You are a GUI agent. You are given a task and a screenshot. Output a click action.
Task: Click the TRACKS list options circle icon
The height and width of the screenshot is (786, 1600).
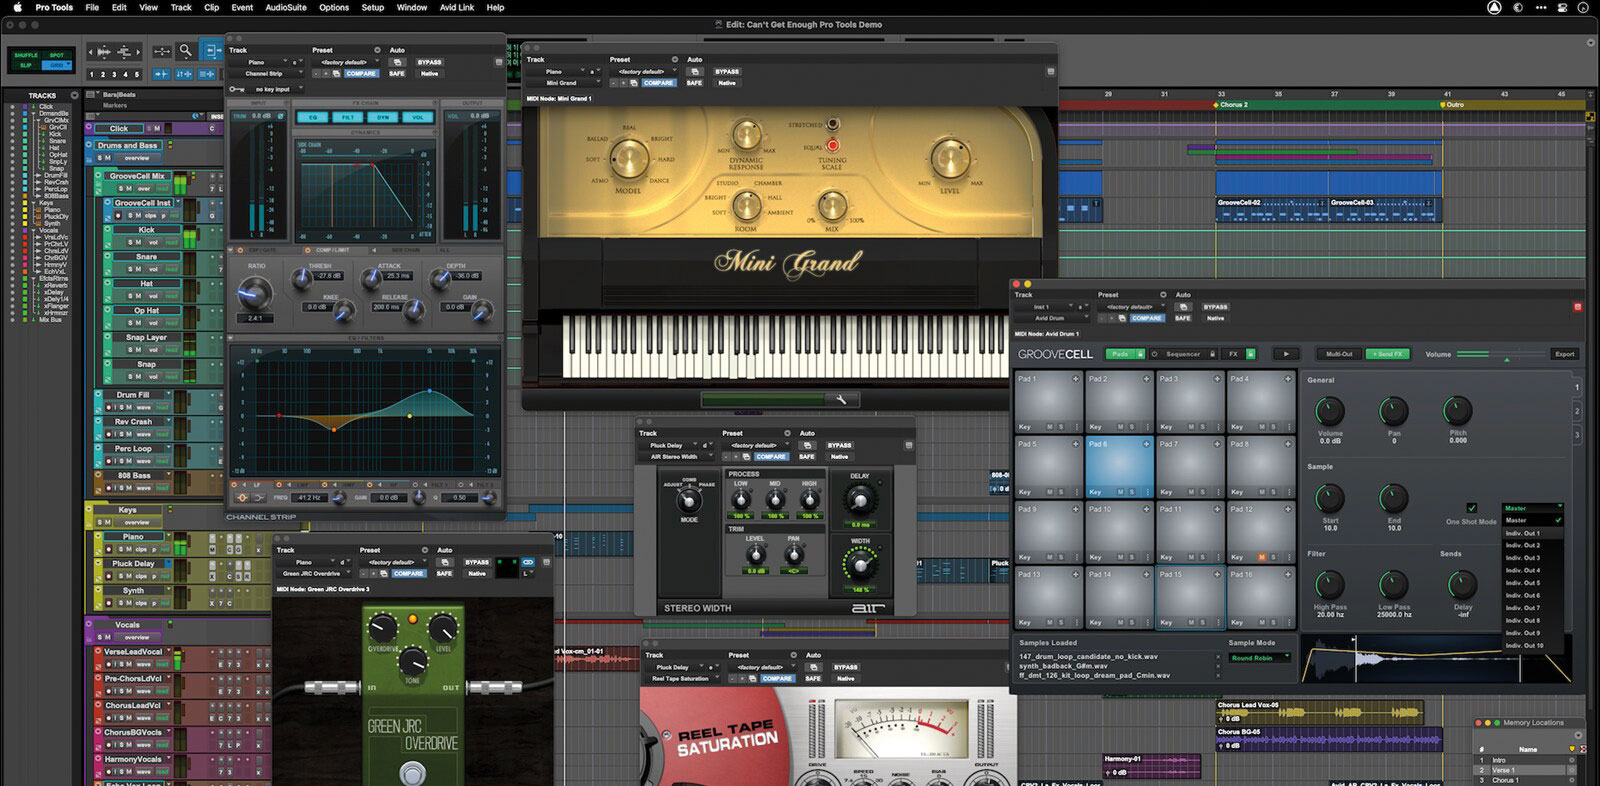[74, 95]
